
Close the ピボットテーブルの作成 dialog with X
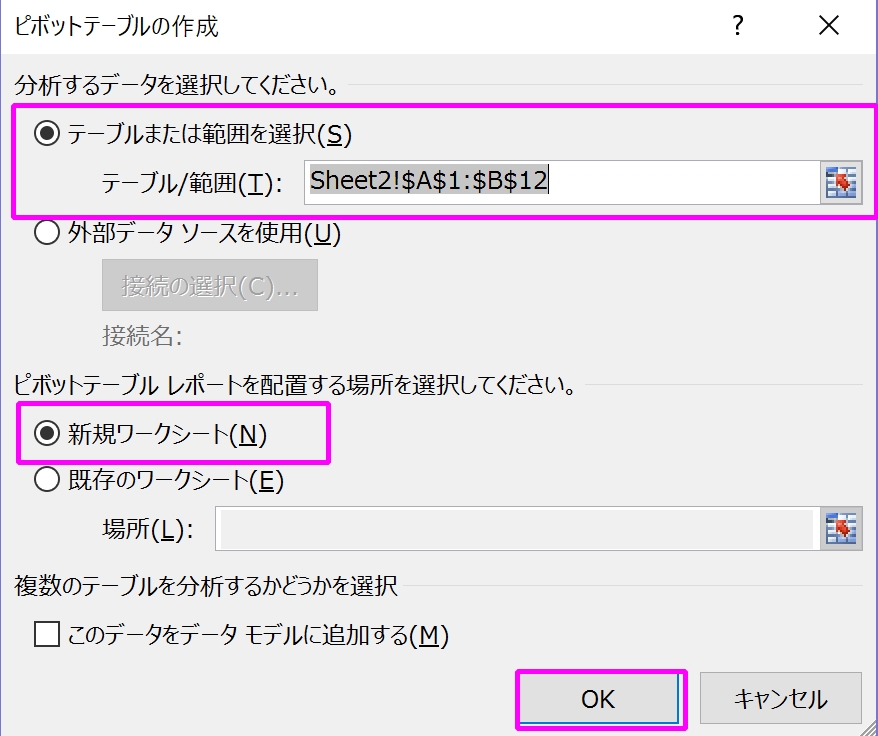pyautogui.click(x=828, y=26)
